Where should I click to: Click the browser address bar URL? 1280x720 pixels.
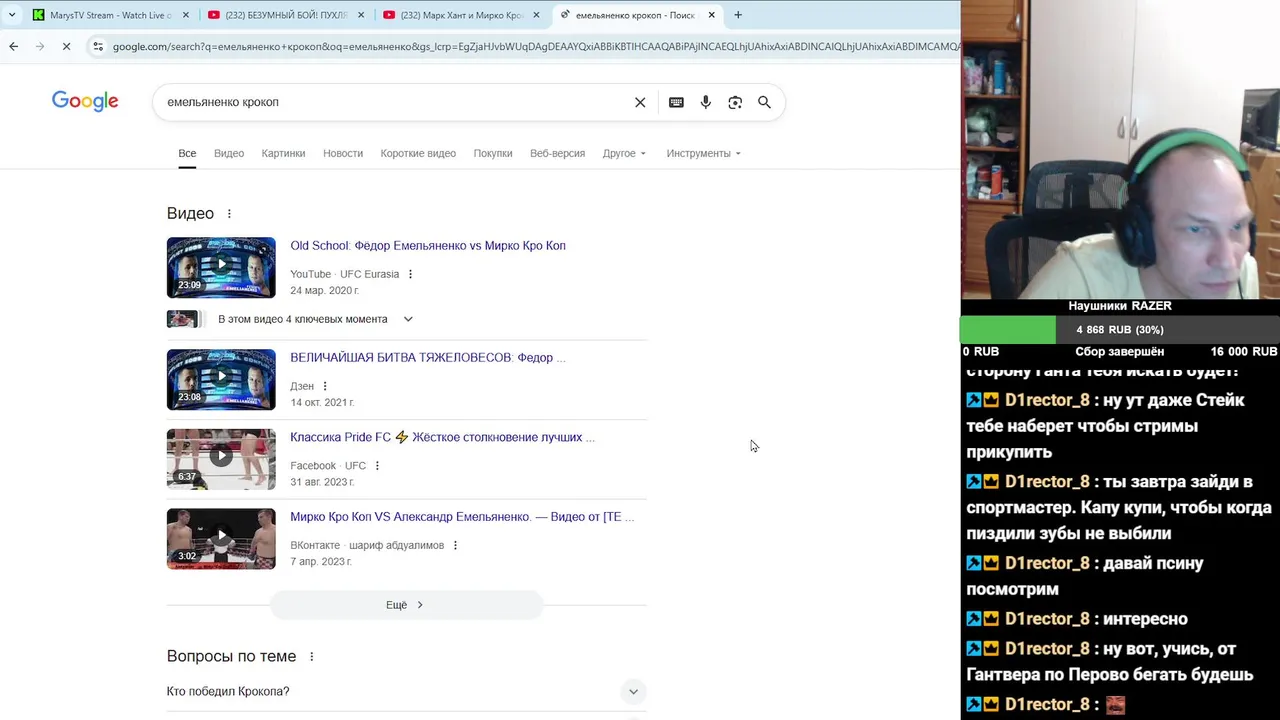(x=535, y=46)
